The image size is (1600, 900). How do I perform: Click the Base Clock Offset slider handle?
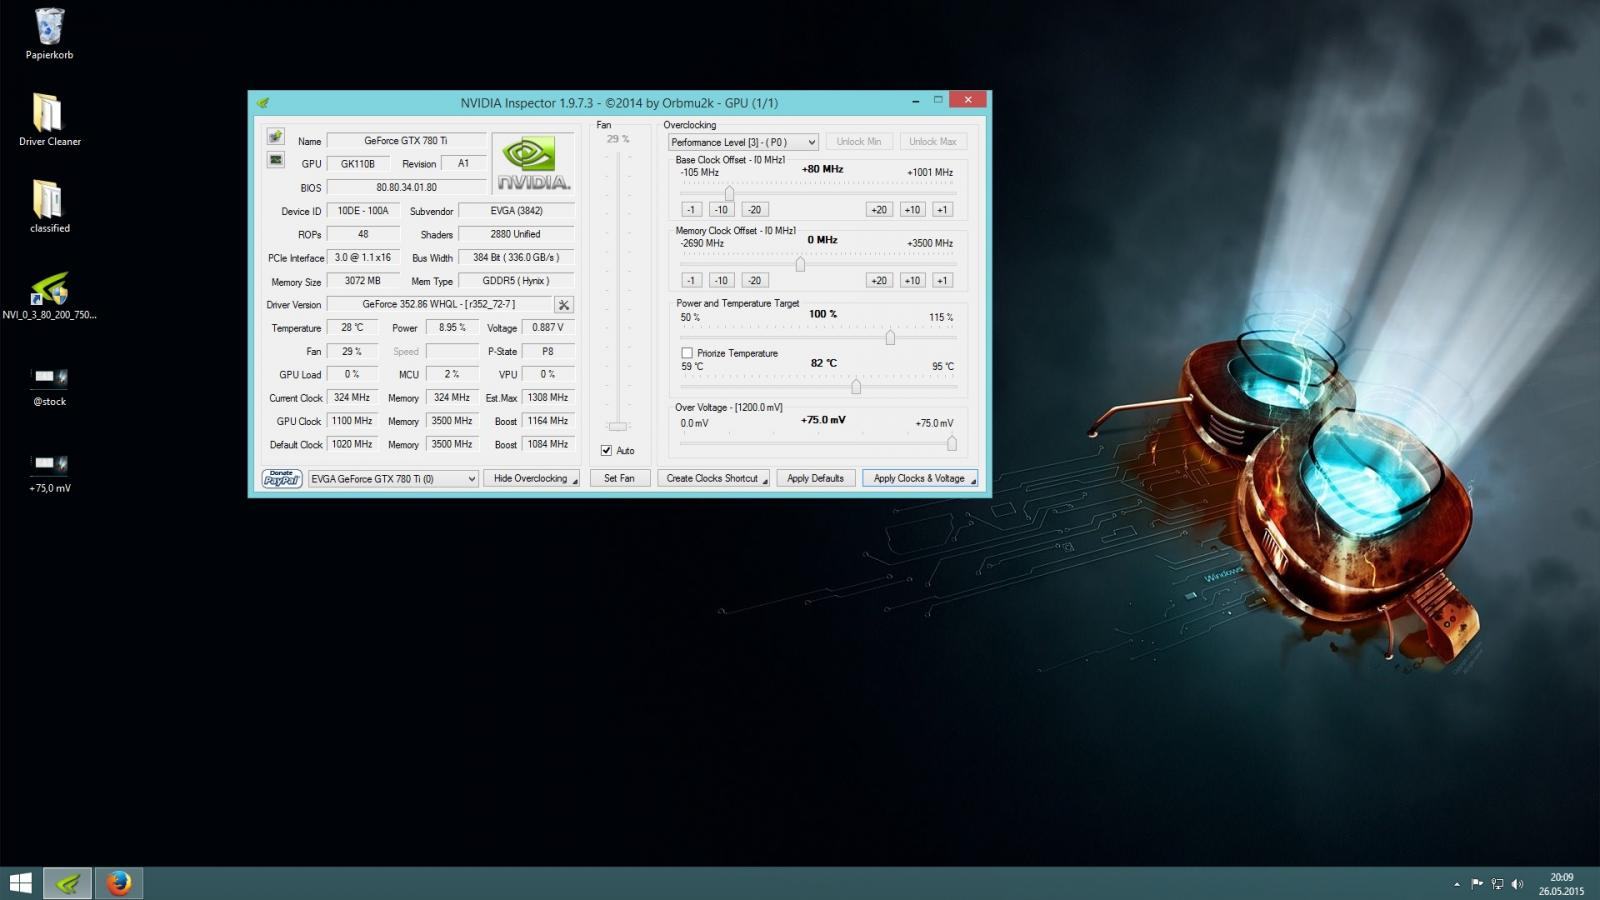pos(730,193)
